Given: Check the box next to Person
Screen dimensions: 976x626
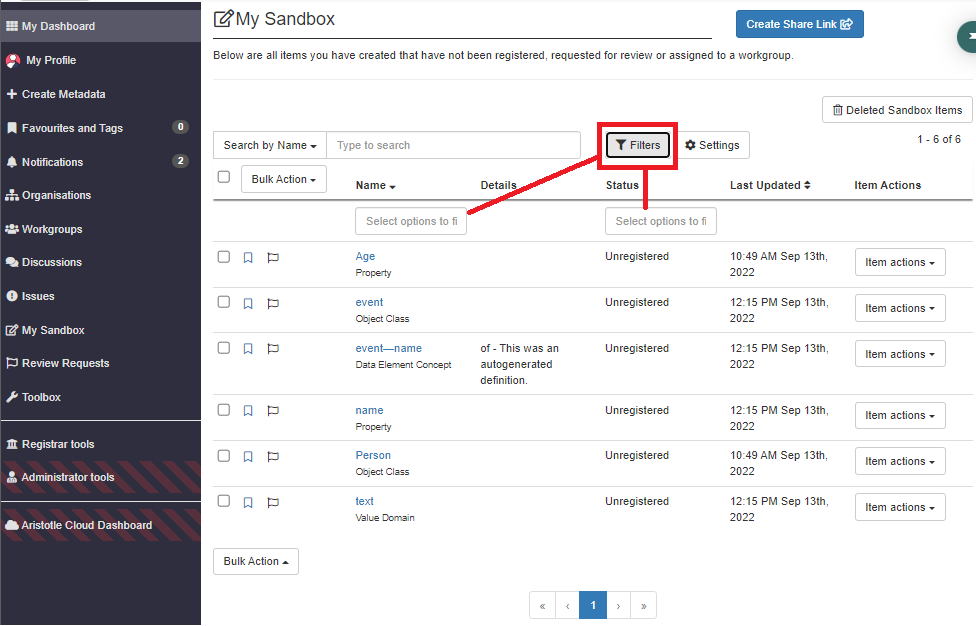Looking at the screenshot, I should [x=224, y=456].
